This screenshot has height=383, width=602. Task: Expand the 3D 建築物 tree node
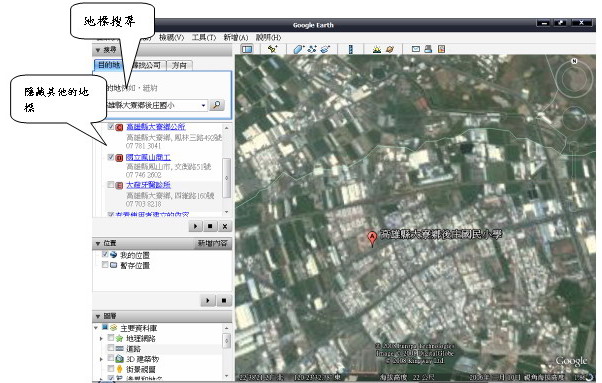click(x=101, y=359)
